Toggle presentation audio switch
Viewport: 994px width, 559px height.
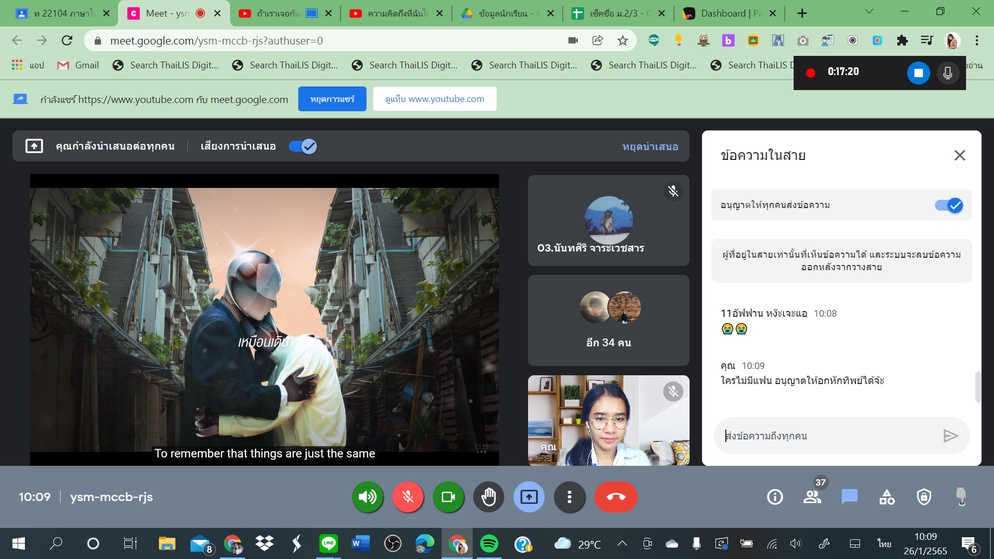[x=303, y=146]
